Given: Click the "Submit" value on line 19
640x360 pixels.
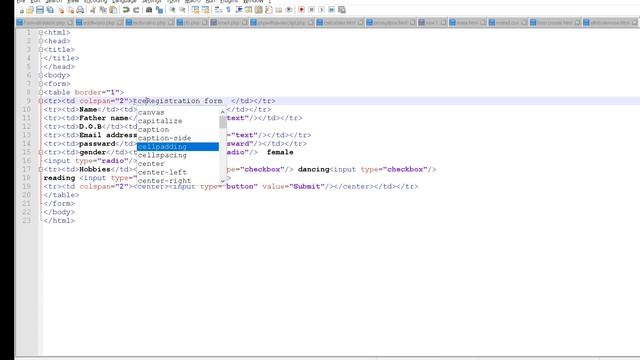Looking at the screenshot, I should (307, 187).
